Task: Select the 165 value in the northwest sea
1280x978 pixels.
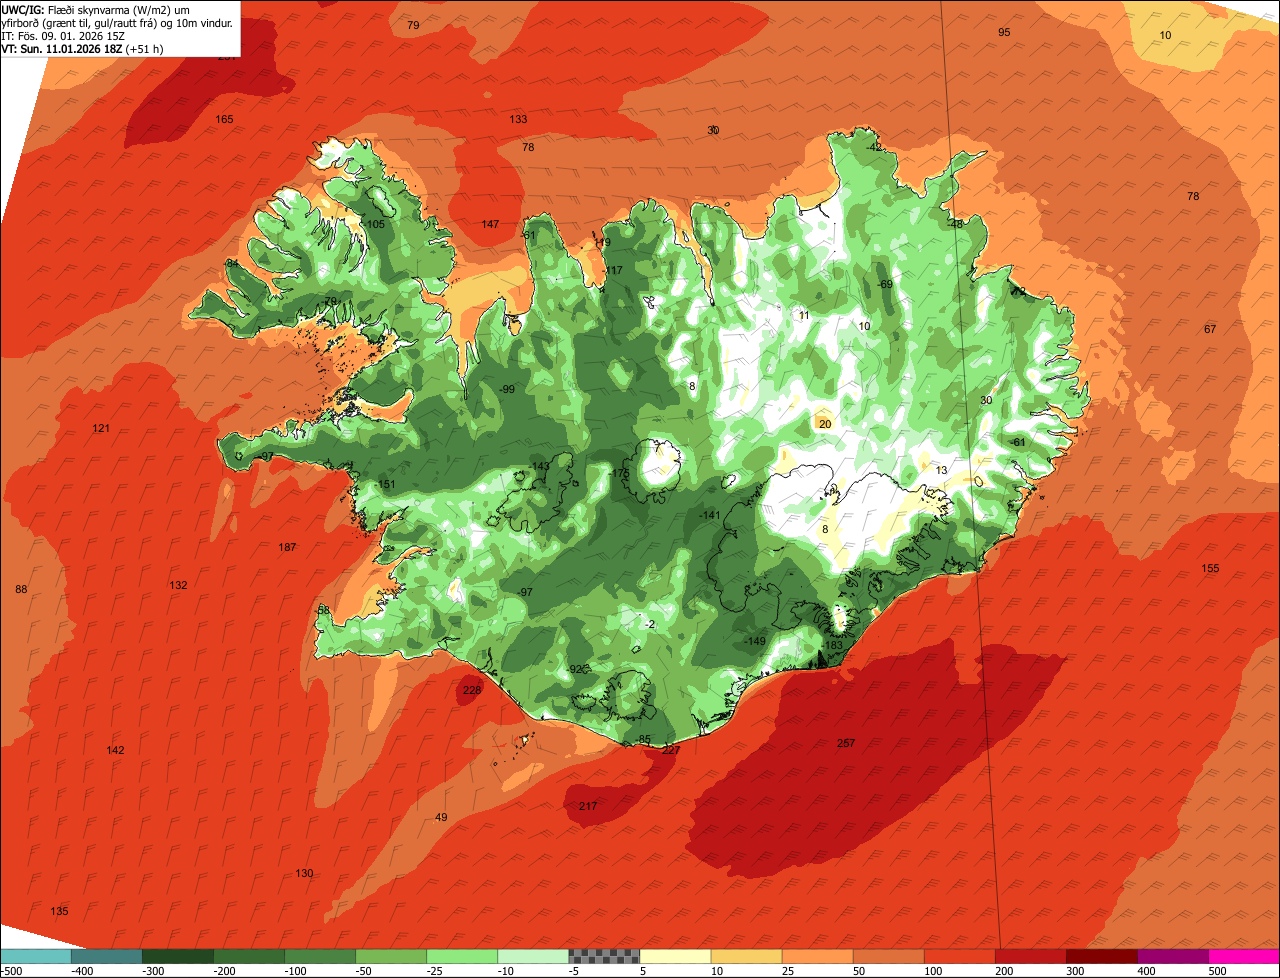Action: pyautogui.click(x=224, y=119)
